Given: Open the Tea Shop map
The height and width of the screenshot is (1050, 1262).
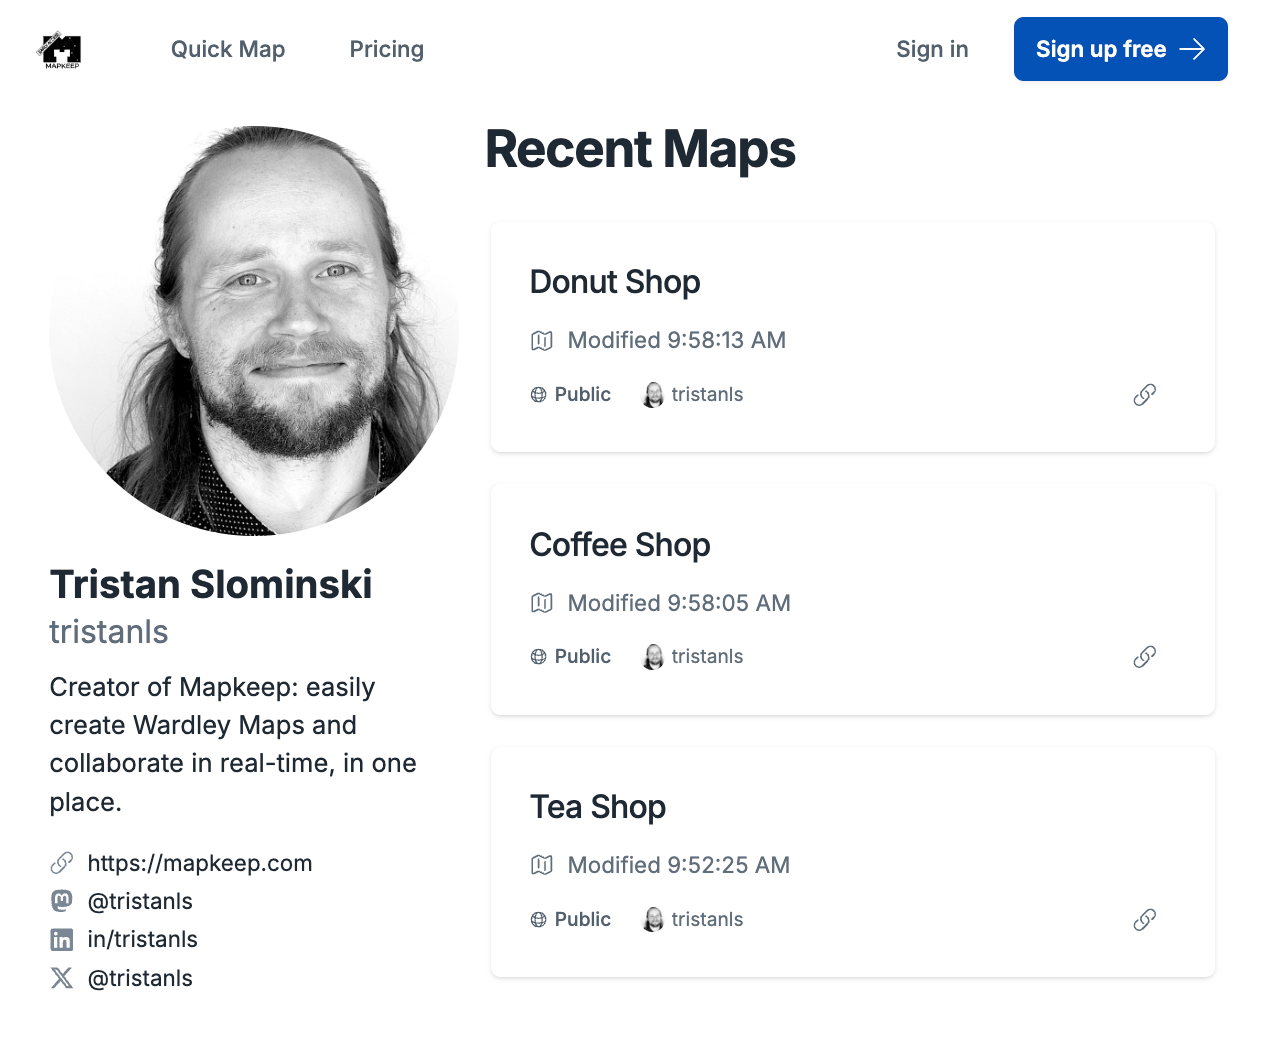Looking at the screenshot, I should click(x=598, y=807).
